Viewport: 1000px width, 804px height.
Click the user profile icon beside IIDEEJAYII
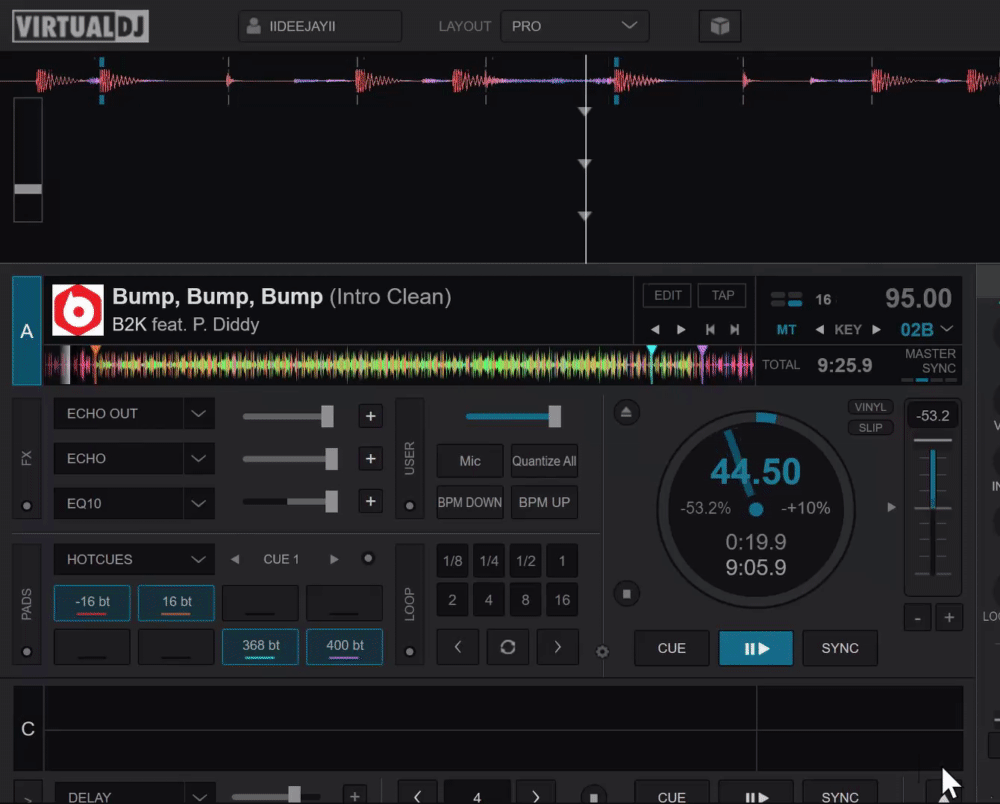click(254, 26)
